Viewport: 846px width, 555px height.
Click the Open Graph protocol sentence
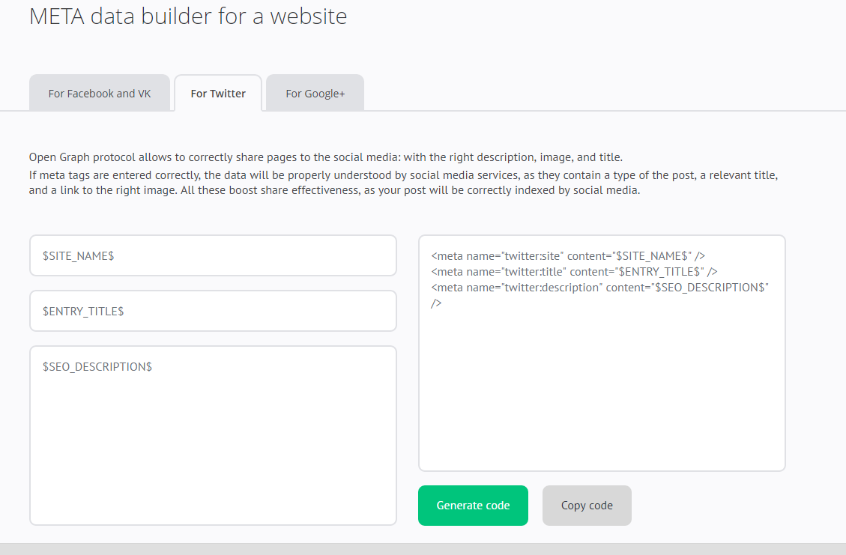326,157
